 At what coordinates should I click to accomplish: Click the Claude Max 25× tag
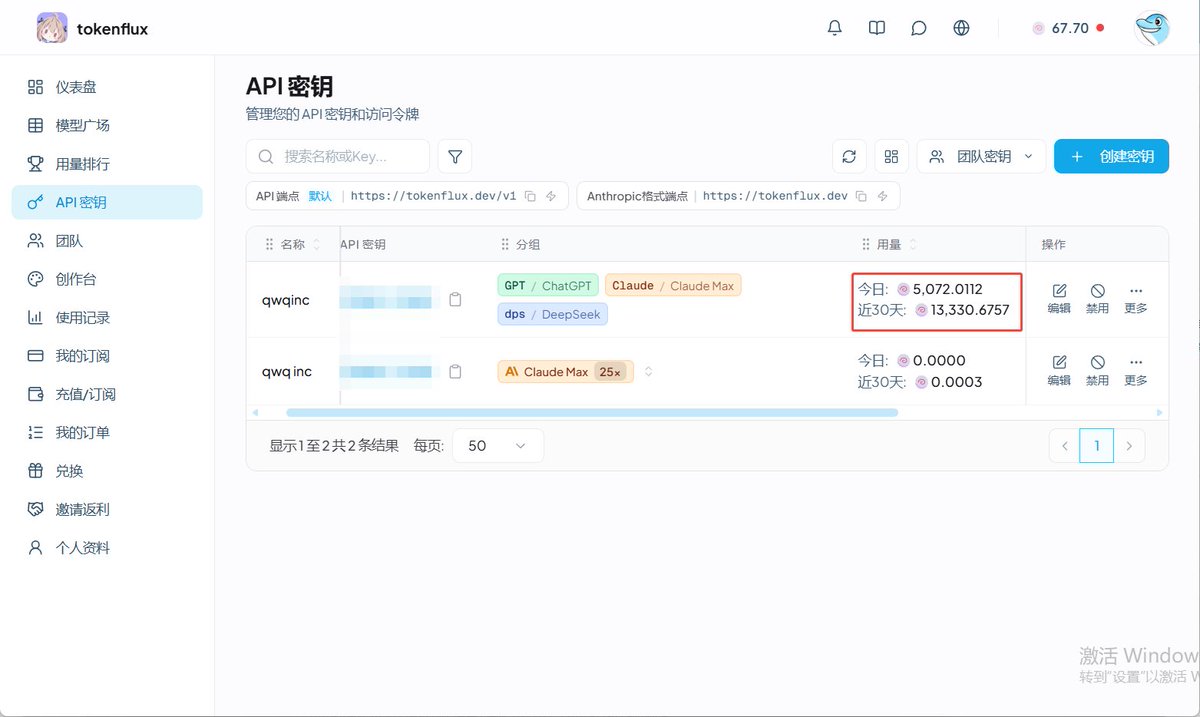[565, 371]
